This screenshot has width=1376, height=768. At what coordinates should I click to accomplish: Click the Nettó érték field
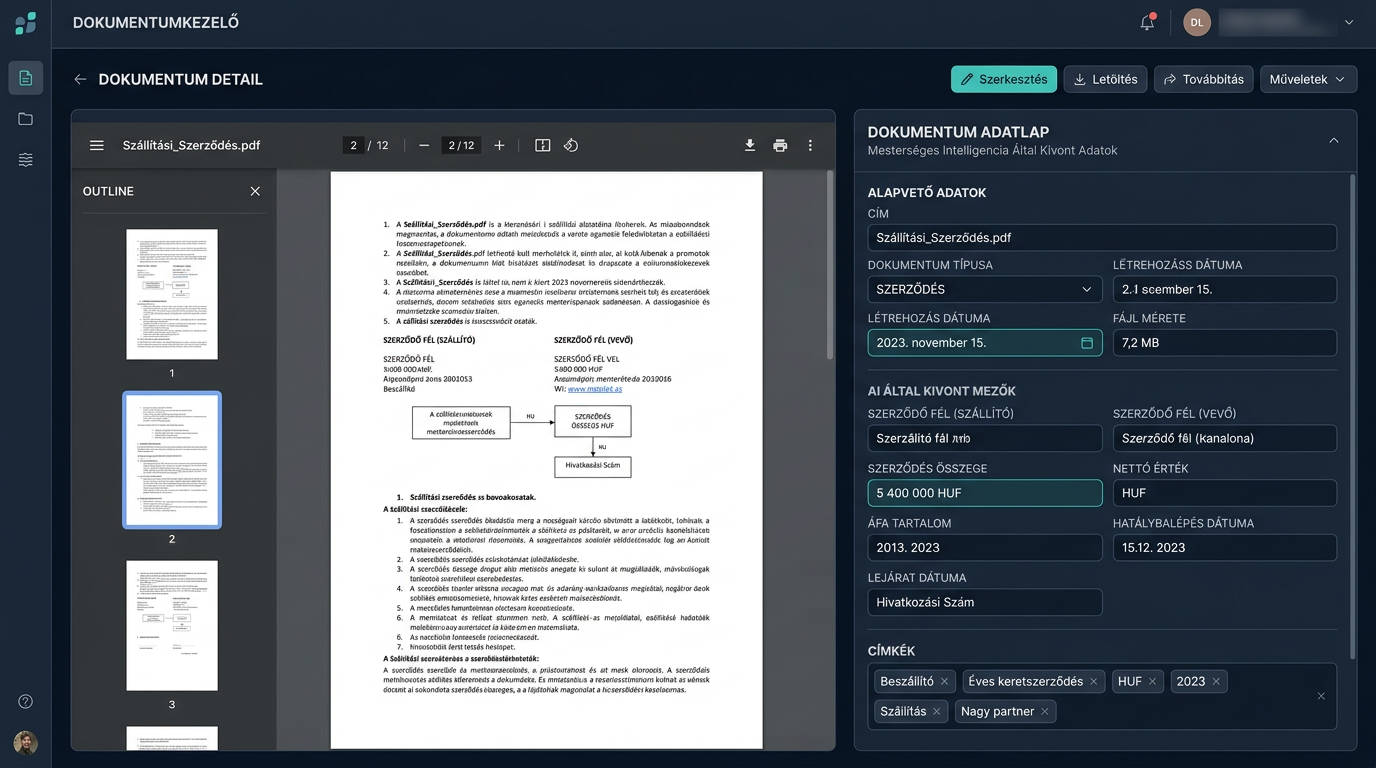tap(1225, 493)
